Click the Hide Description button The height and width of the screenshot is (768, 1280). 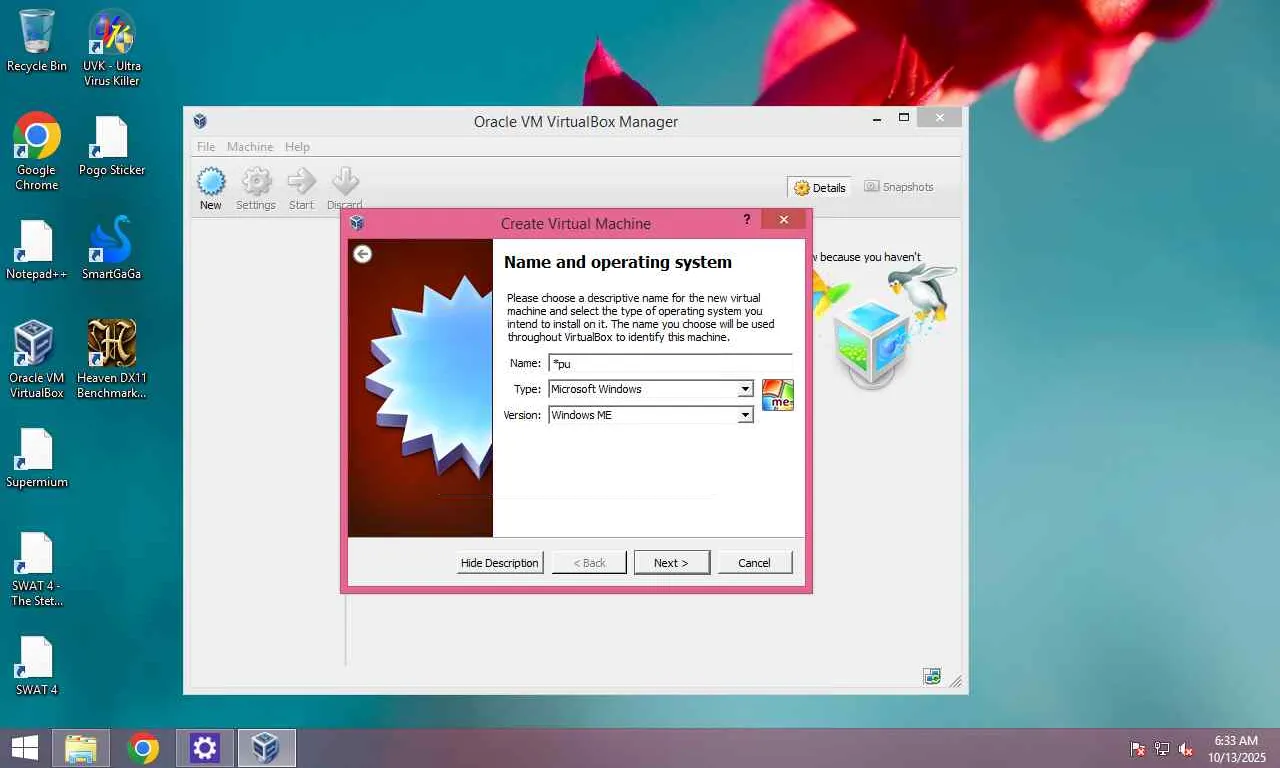click(x=500, y=563)
